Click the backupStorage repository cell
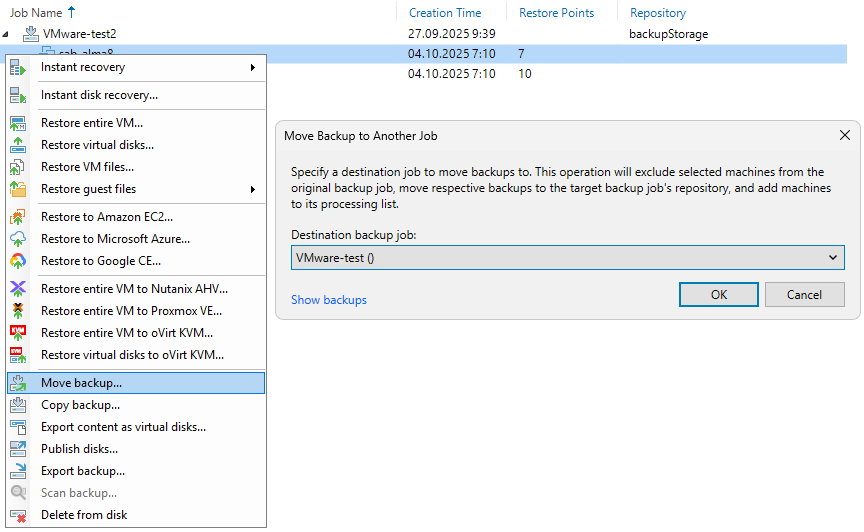 pos(668,34)
